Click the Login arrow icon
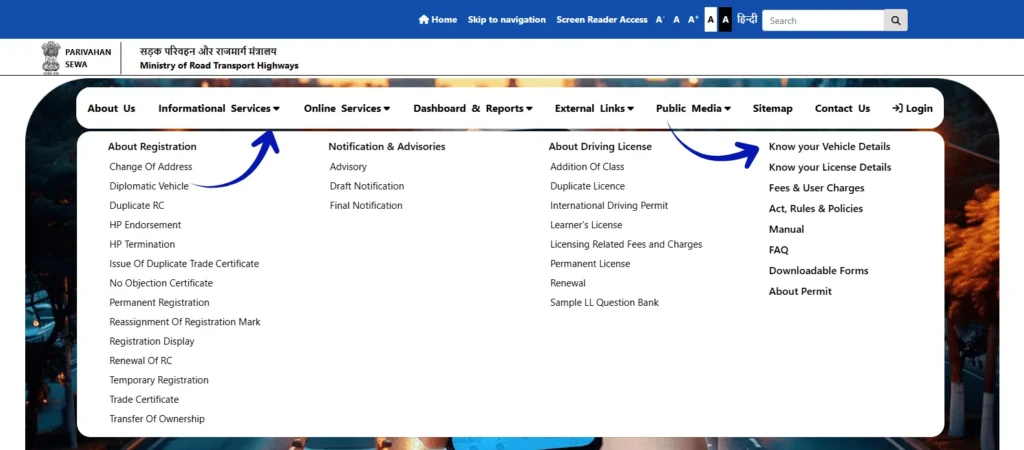The height and width of the screenshot is (450, 1024). (x=897, y=108)
